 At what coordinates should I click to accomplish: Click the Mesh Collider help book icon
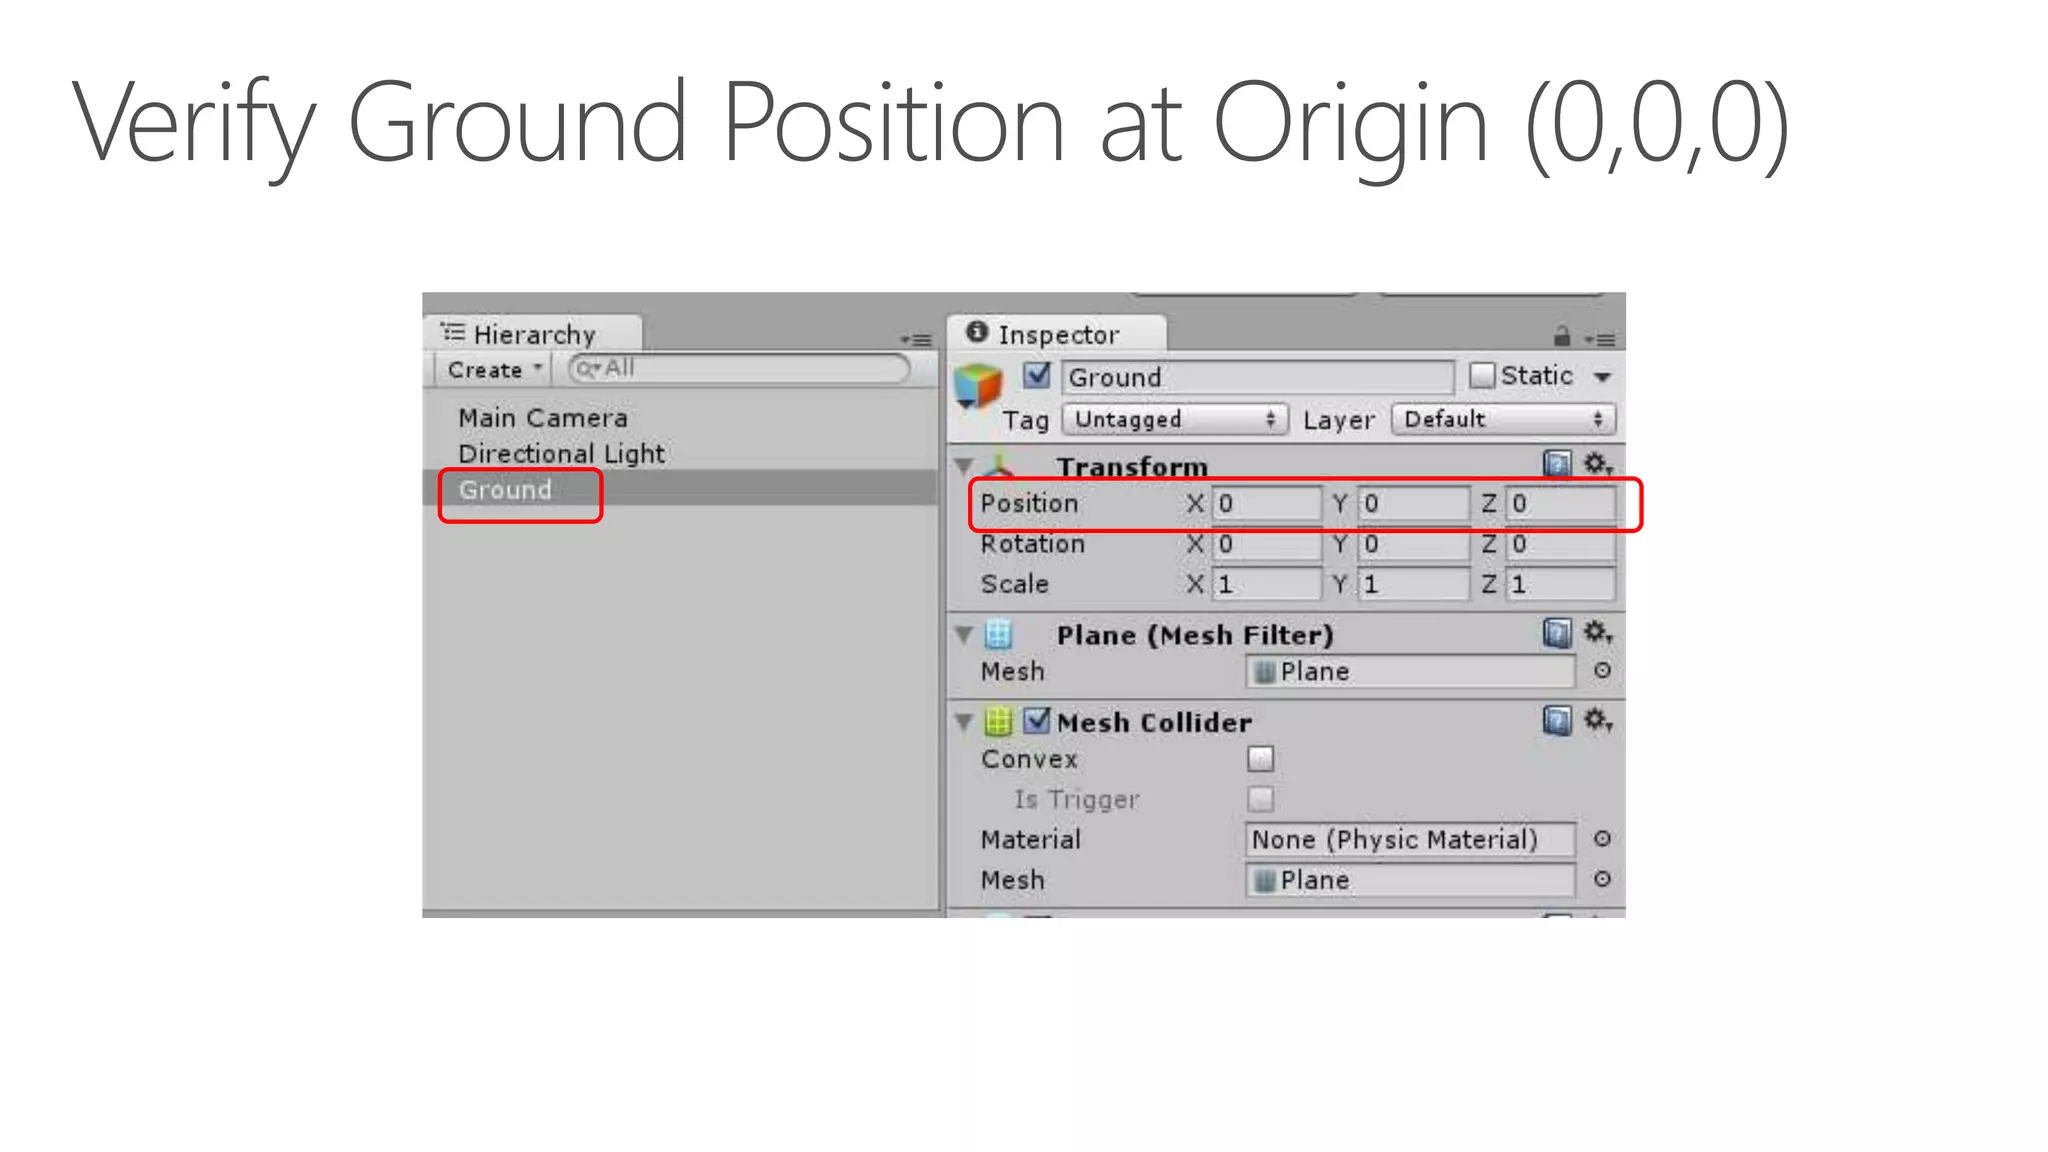(1556, 720)
